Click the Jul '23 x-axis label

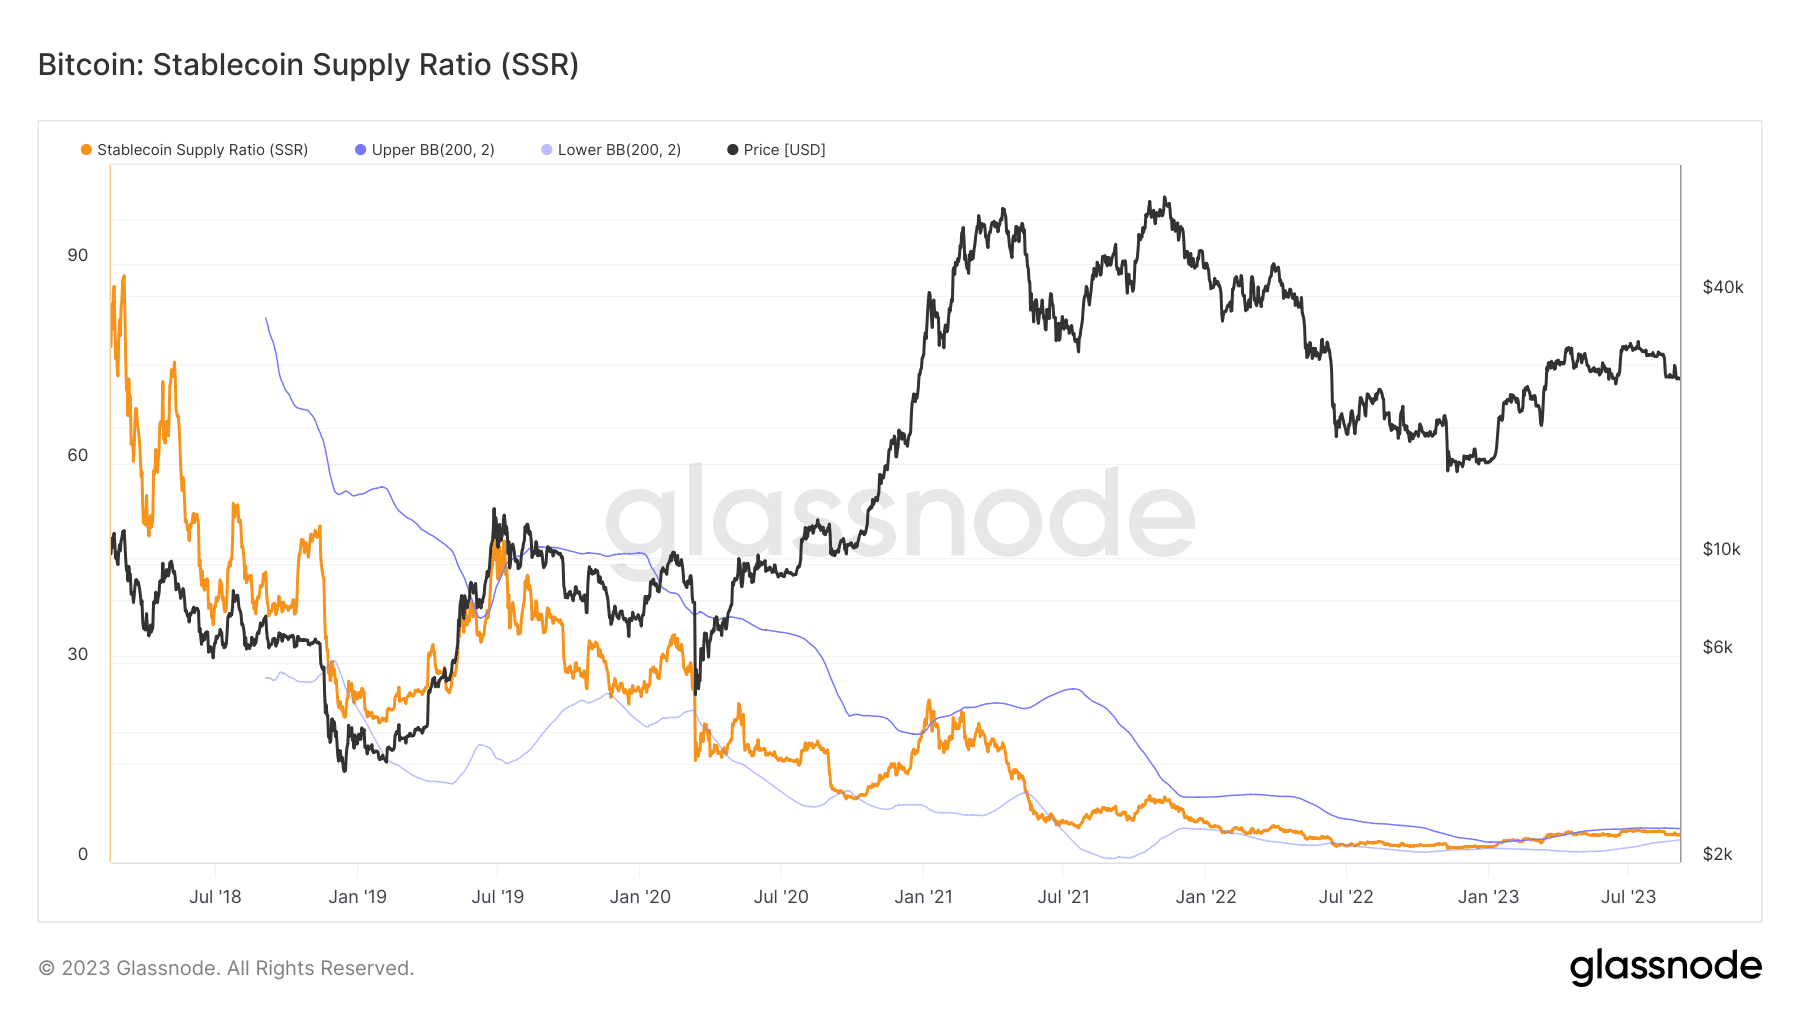pyautogui.click(x=1628, y=897)
